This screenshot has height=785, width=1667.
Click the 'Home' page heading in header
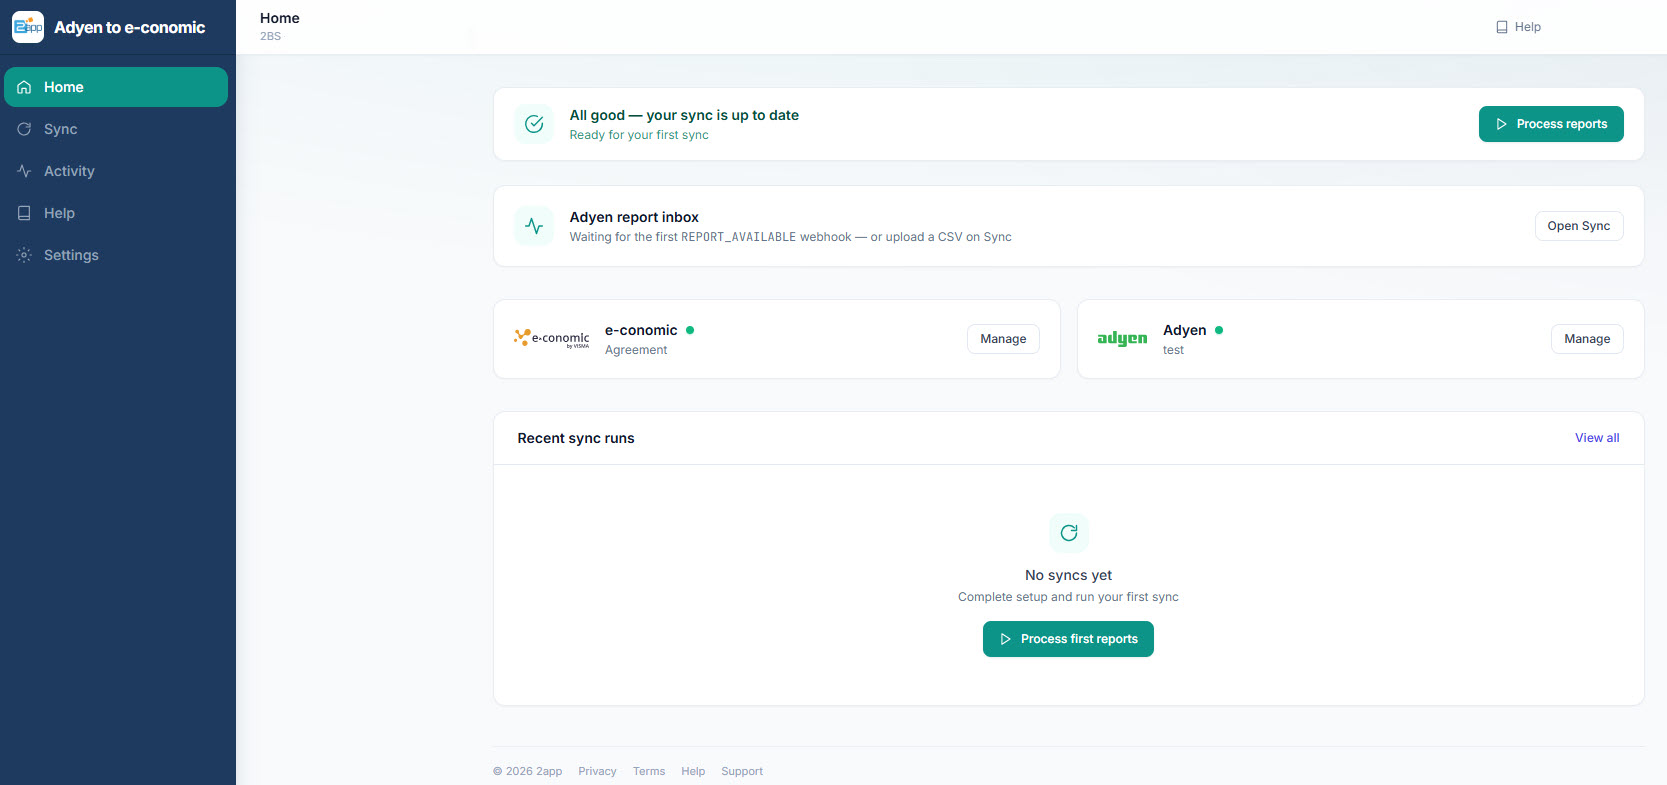280,18
